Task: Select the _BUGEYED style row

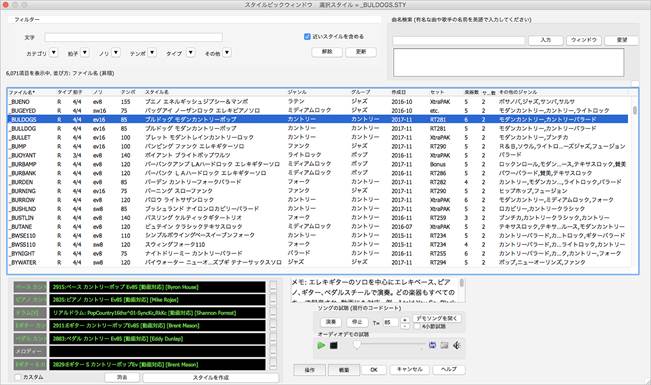Action: click(318, 110)
